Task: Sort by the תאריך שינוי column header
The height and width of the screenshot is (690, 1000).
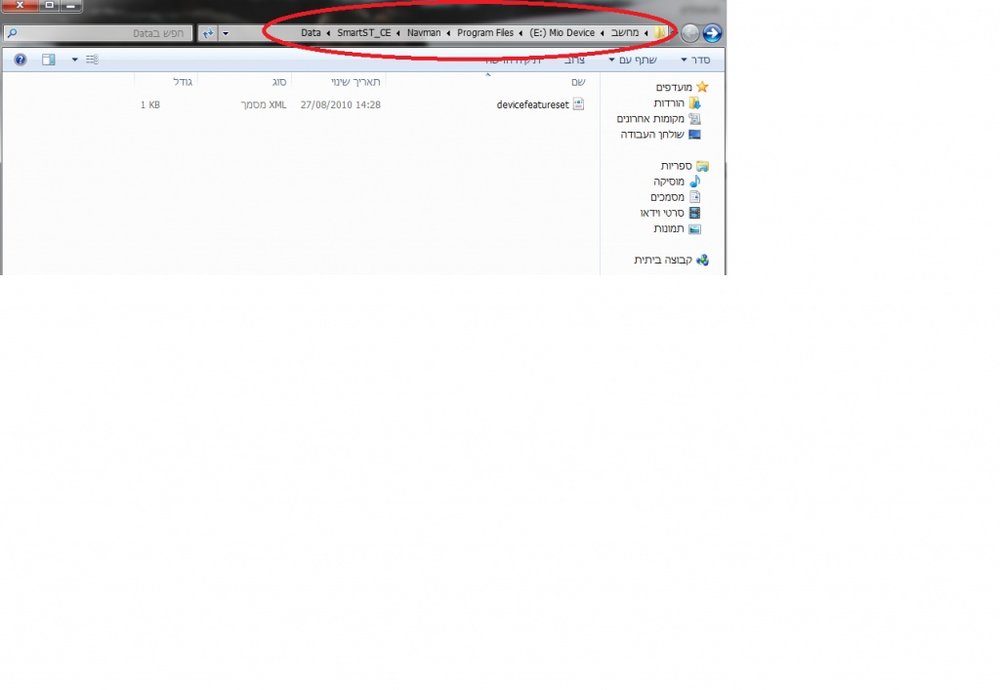Action: [355, 82]
